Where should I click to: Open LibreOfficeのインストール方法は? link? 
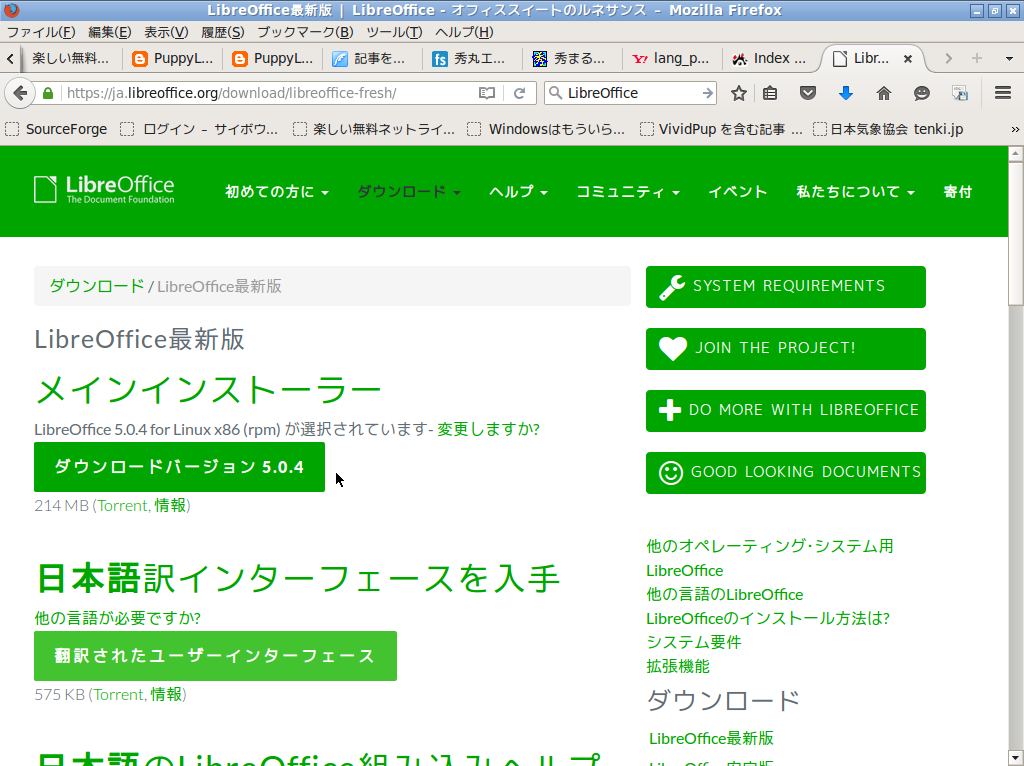767,618
